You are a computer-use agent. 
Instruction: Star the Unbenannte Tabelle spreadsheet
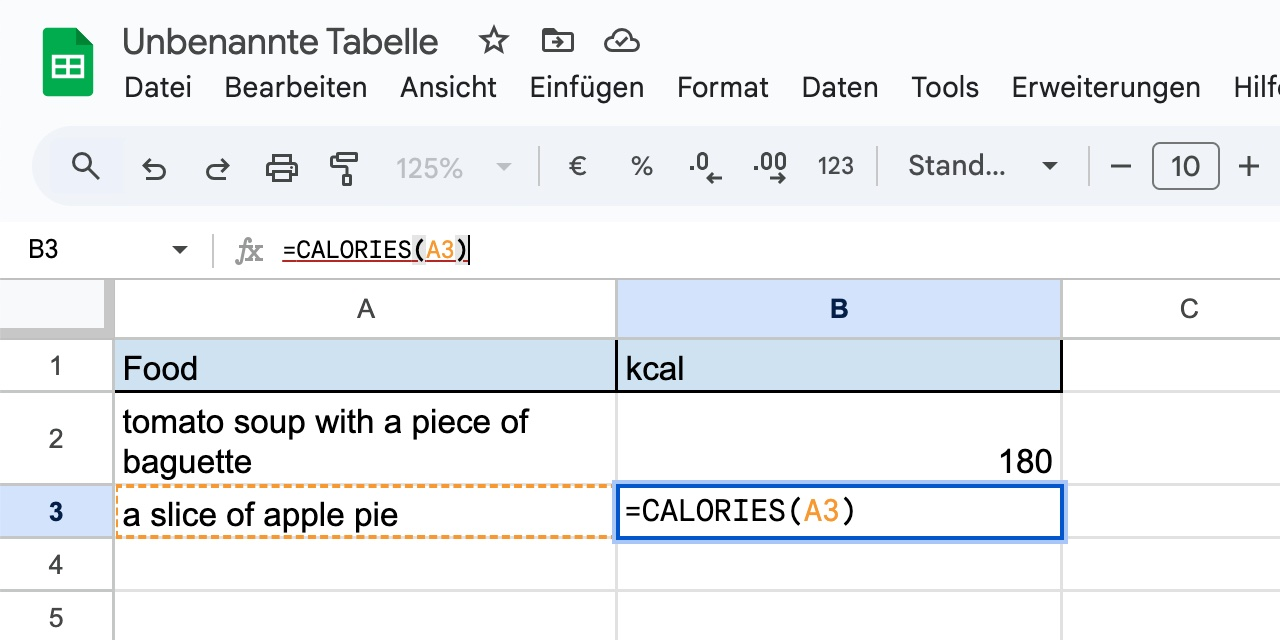click(493, 41)
